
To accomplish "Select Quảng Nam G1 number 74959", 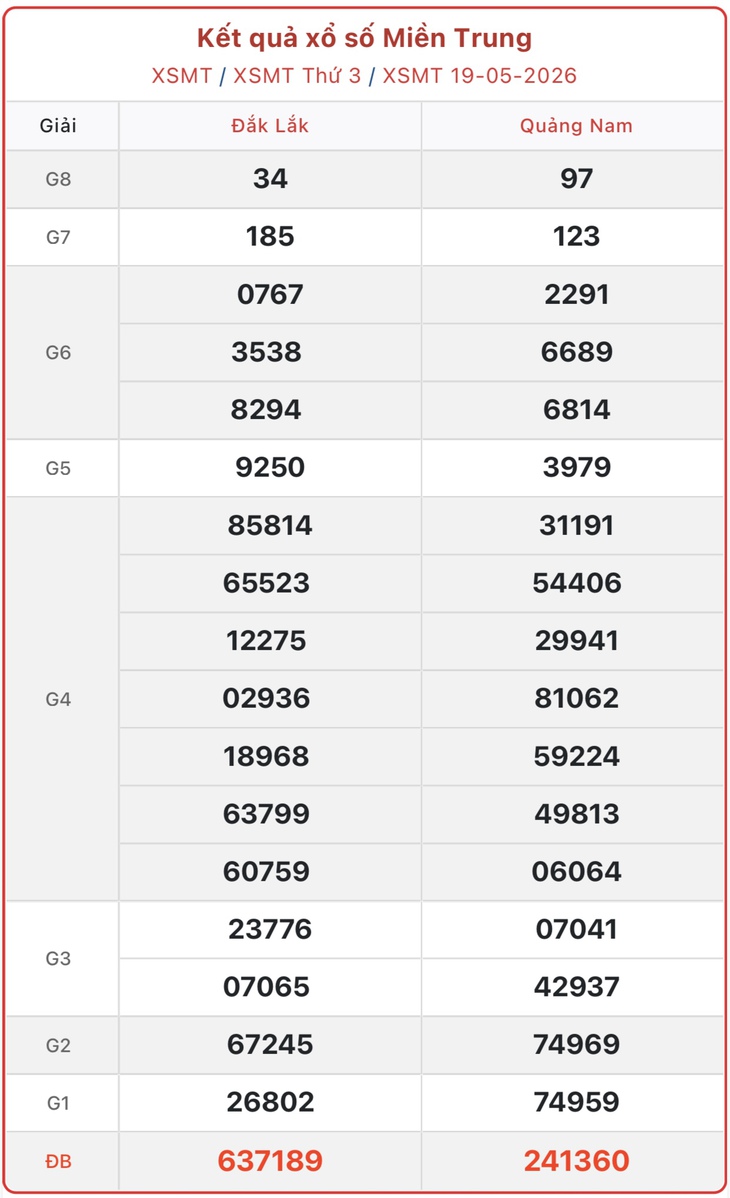I will (x=576, y=1102).
